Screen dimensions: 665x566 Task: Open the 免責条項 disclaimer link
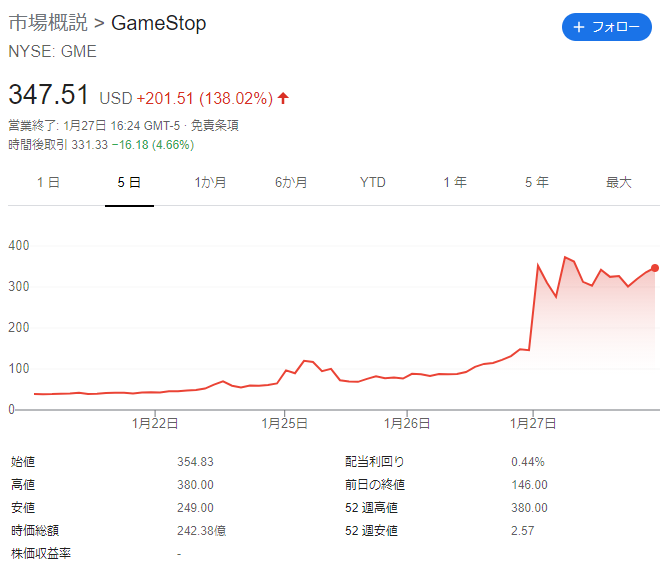point(215,125)
